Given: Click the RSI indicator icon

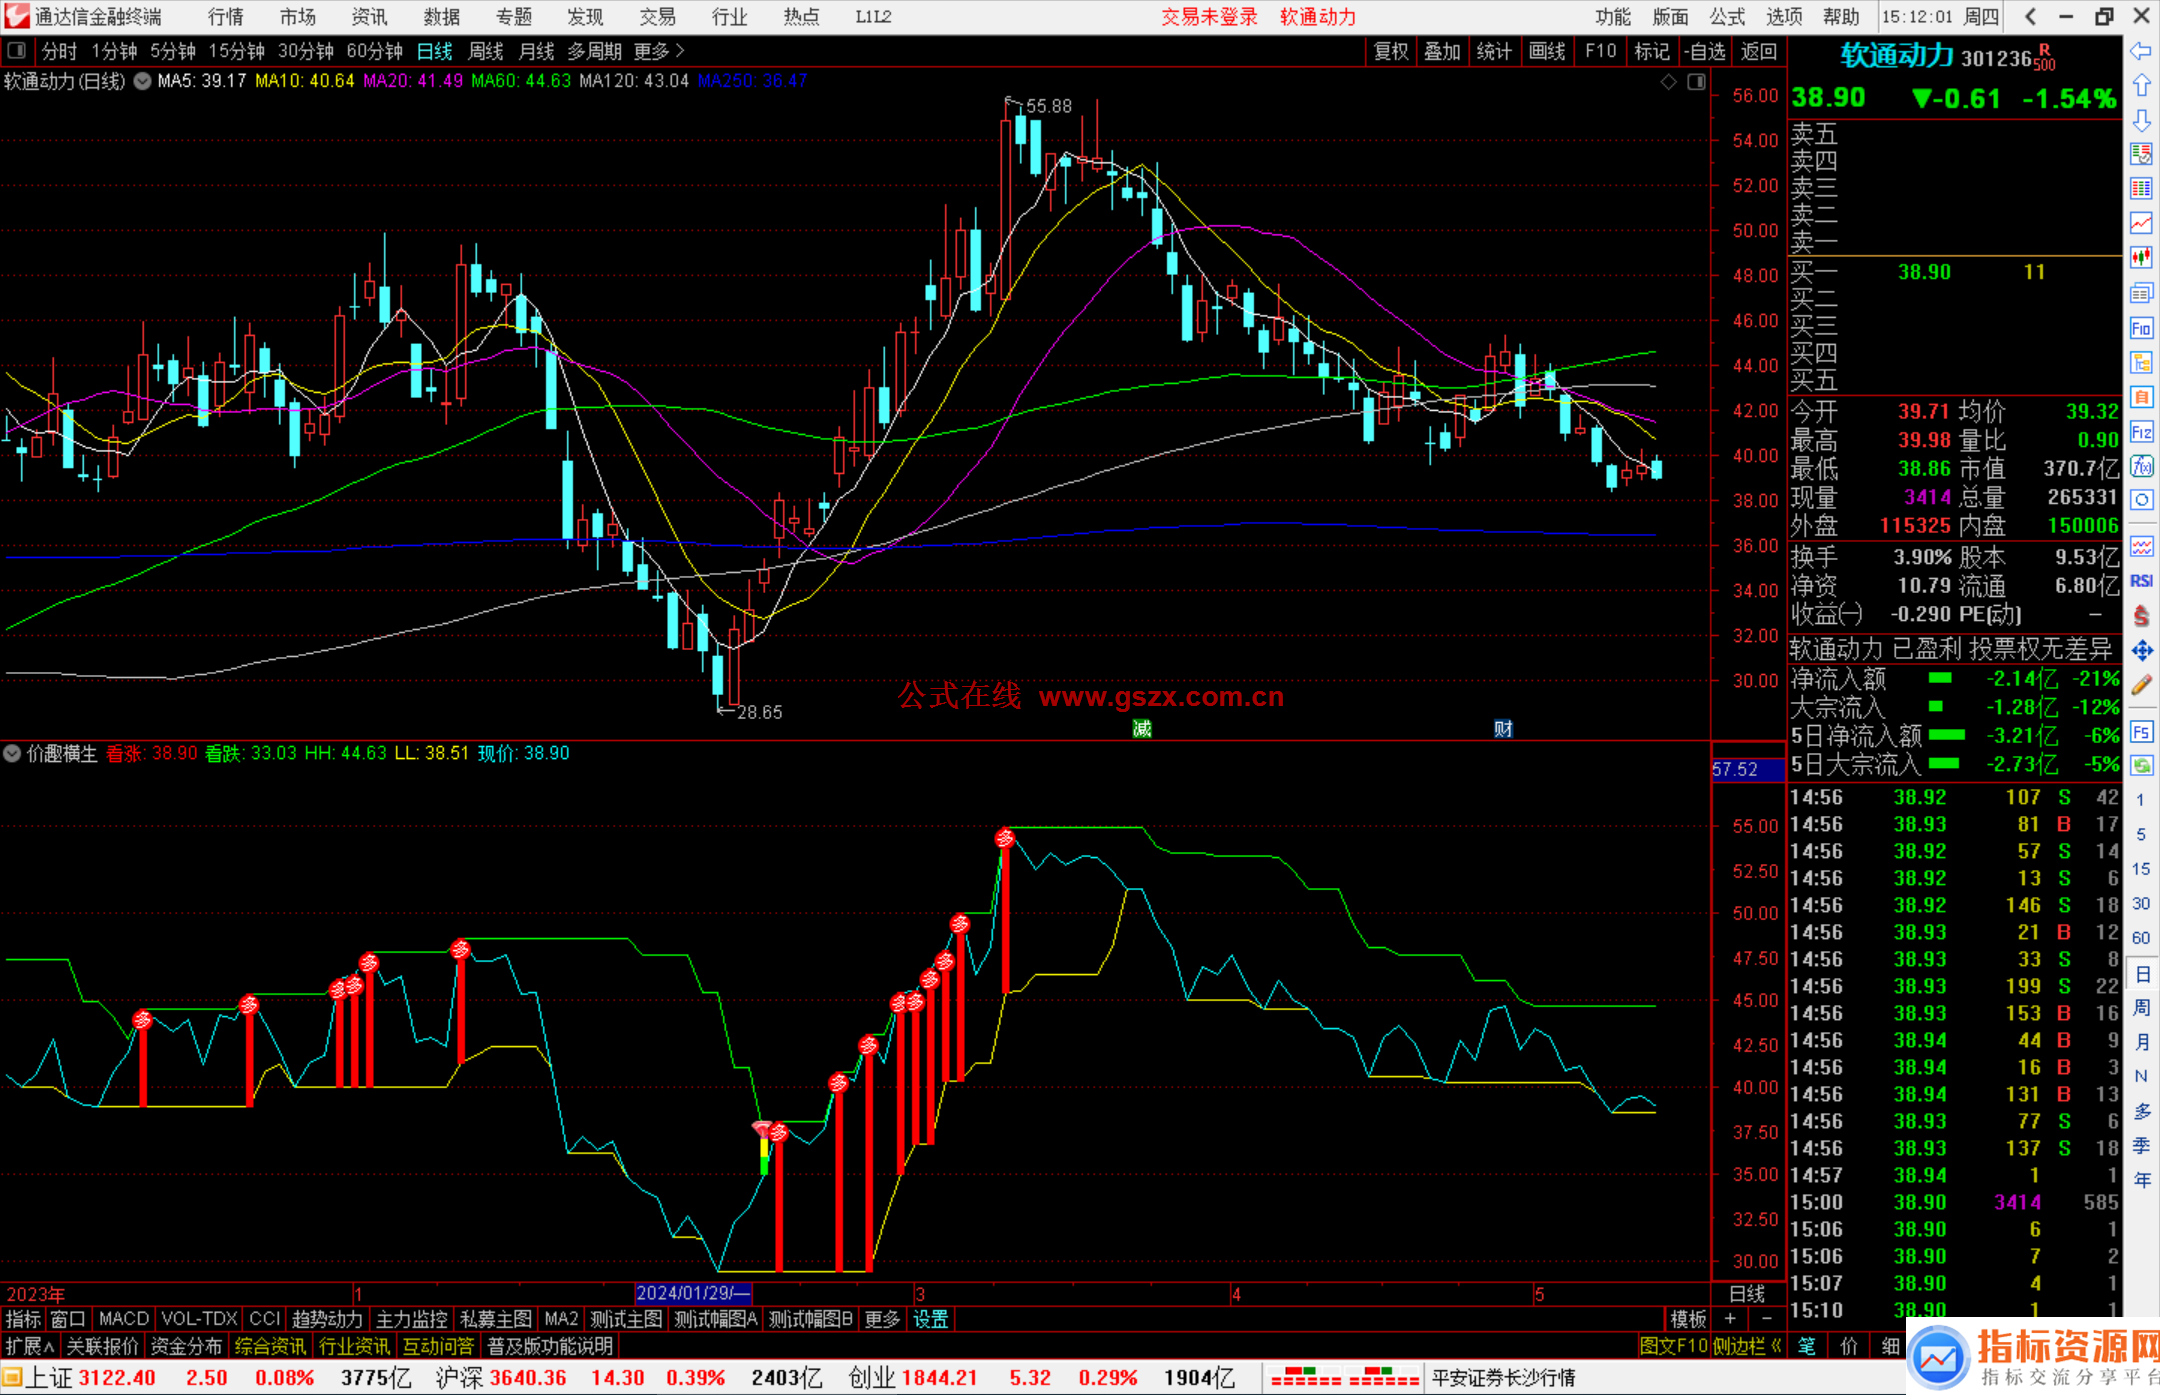Looking at the screenshot, I should 2141,581.
